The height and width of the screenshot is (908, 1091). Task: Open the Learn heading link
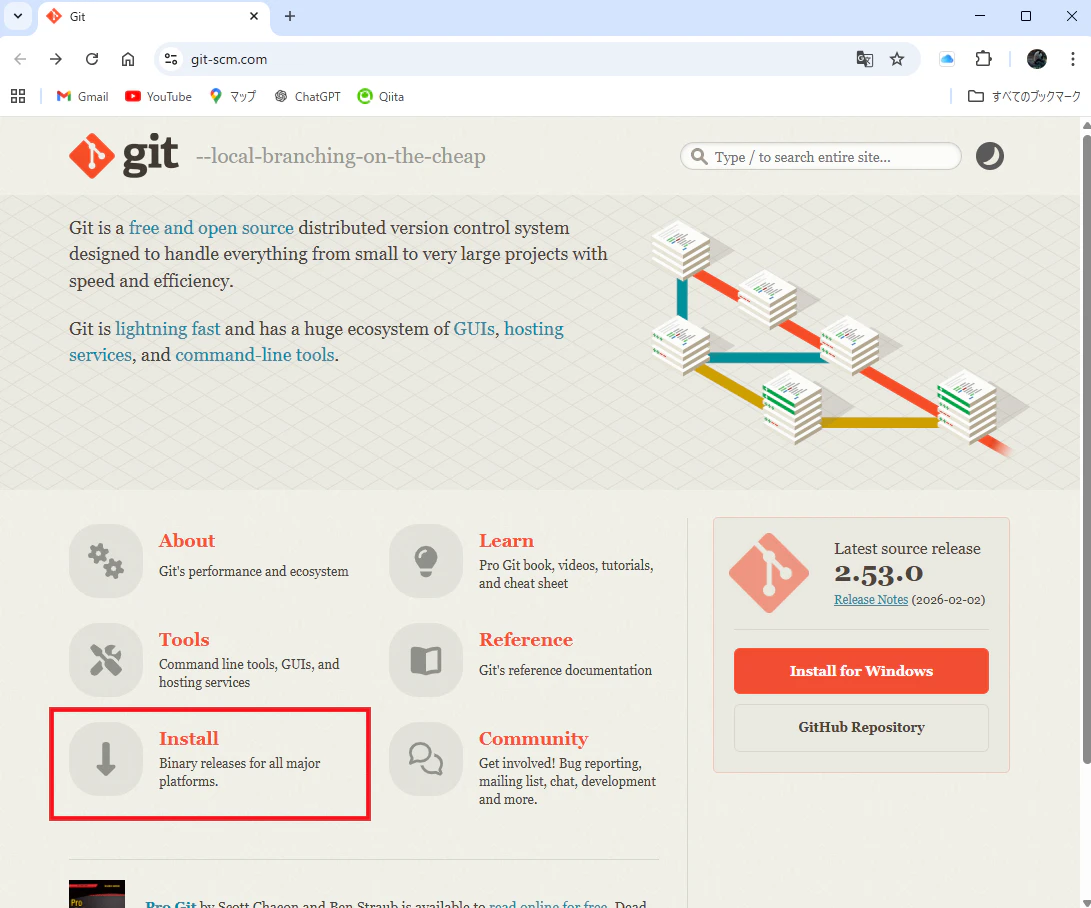coord(506,541)
